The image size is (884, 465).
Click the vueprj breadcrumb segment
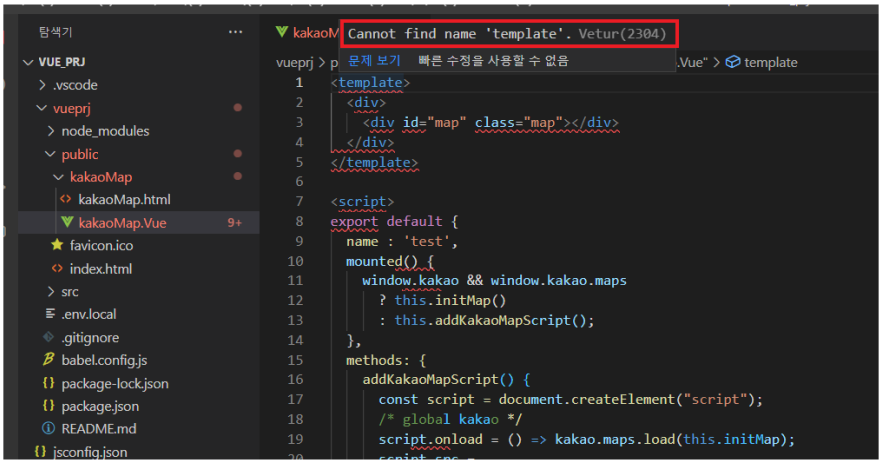point(294,63)
